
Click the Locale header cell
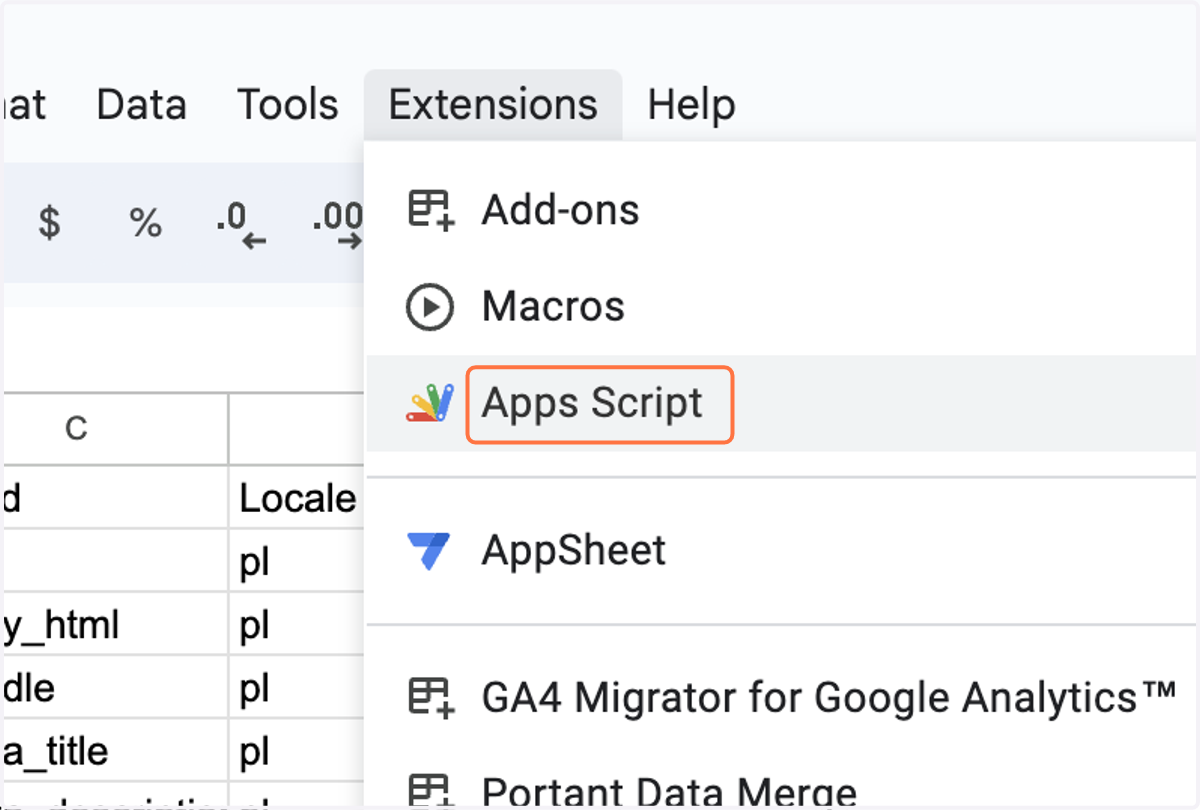(x=298, y=497)
